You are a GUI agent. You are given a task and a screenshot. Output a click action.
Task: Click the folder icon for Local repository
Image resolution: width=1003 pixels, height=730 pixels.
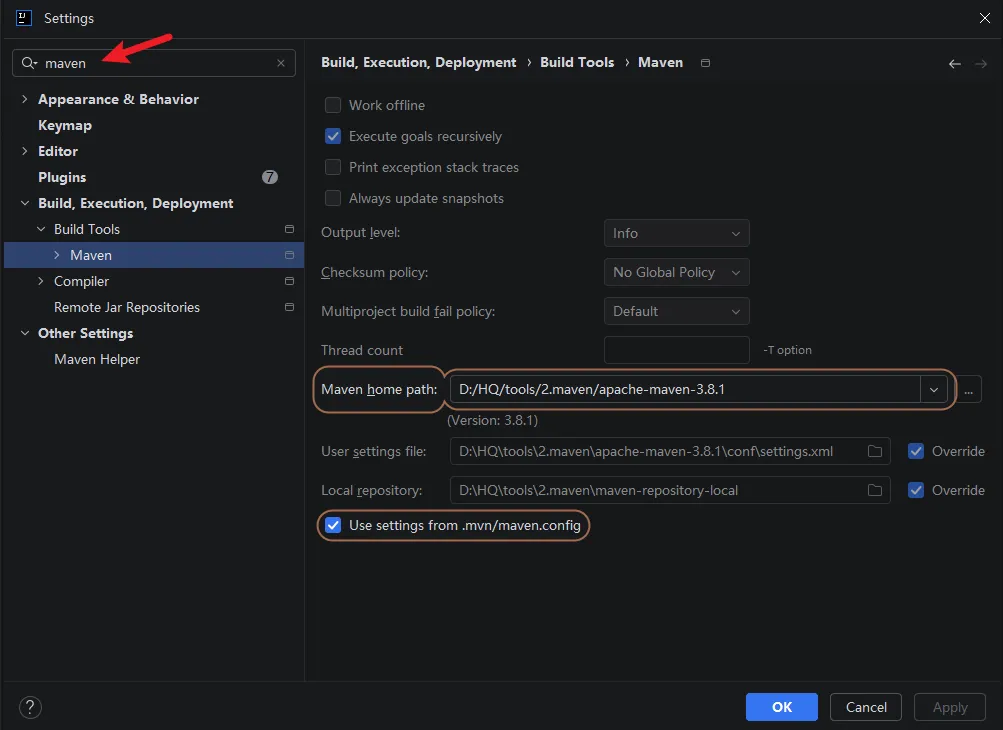(x=874, y=491)
